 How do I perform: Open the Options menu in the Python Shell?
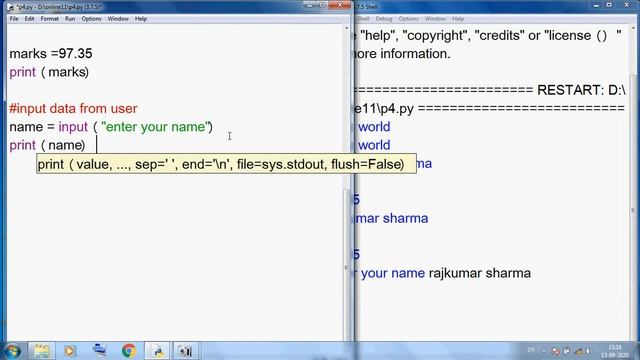click(x=409, y=19)
